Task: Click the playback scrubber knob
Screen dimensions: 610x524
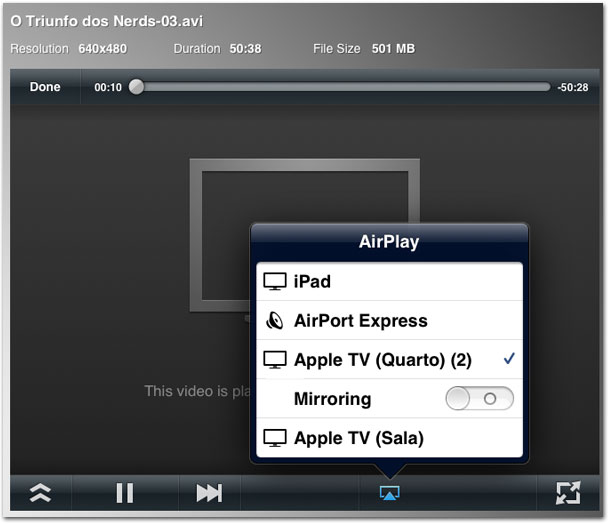Action: 137,87
